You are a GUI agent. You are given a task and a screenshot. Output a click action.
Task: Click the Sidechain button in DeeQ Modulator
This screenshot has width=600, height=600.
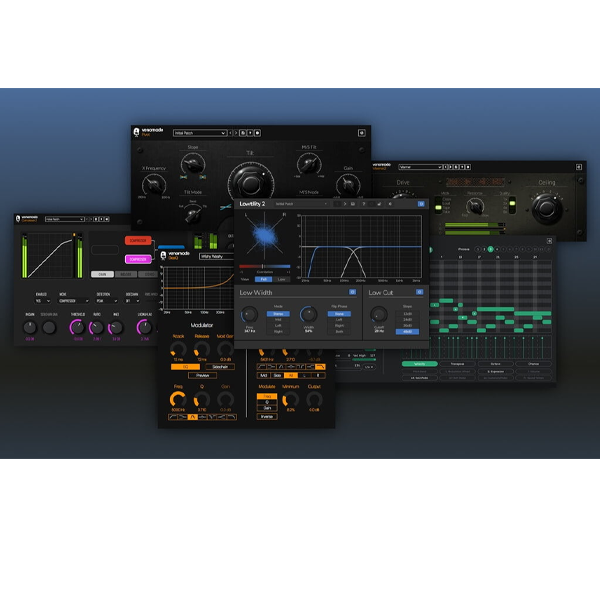pyautogui.click(x=220, y=367)
